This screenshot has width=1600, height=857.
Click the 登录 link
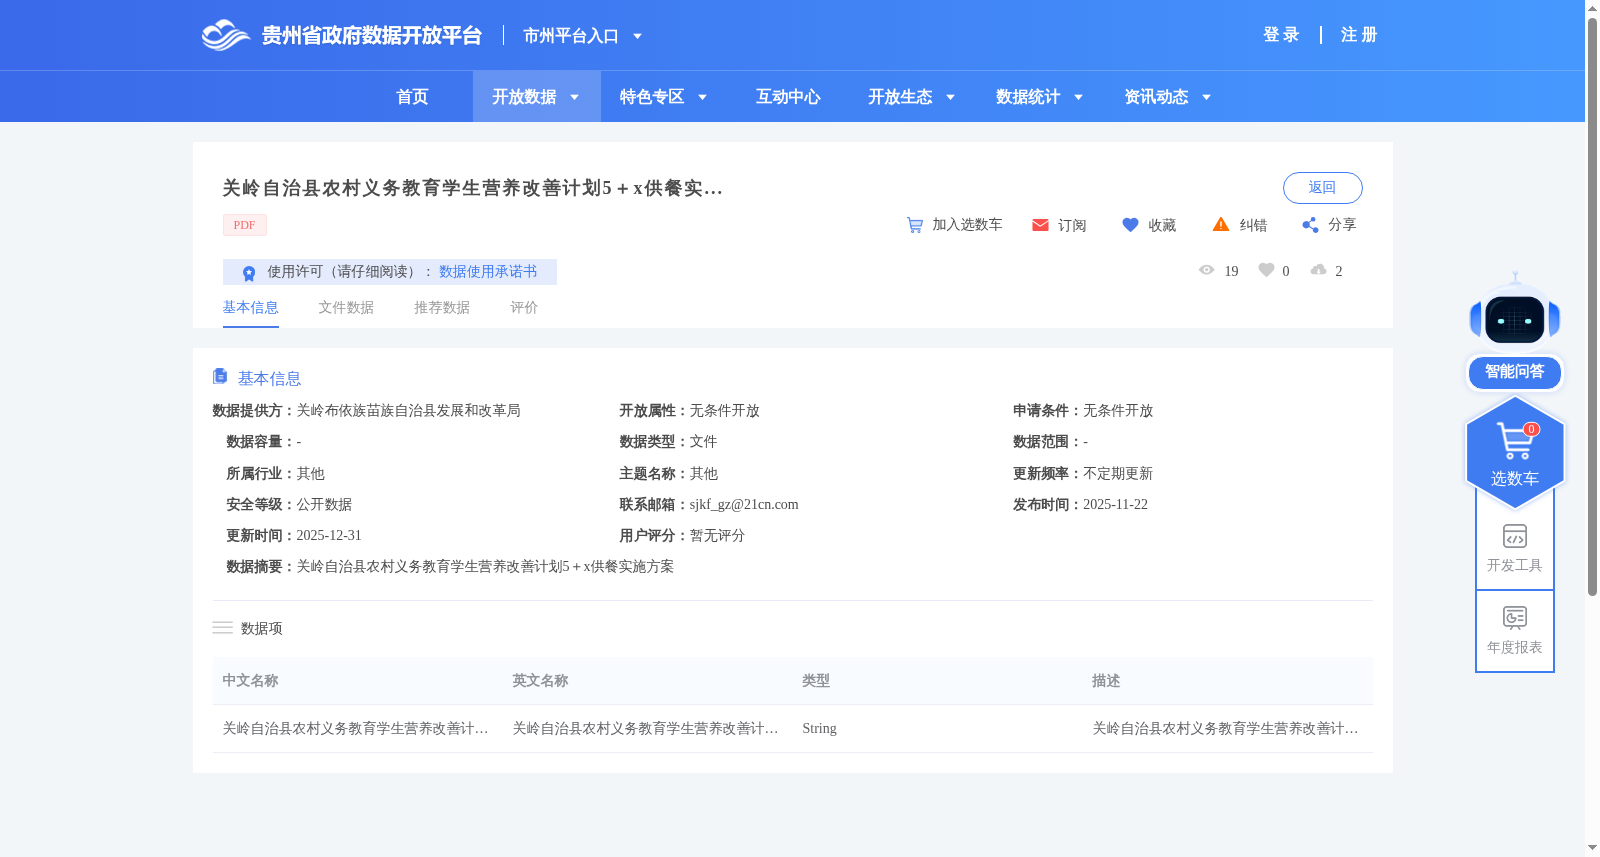(1281, 35)
